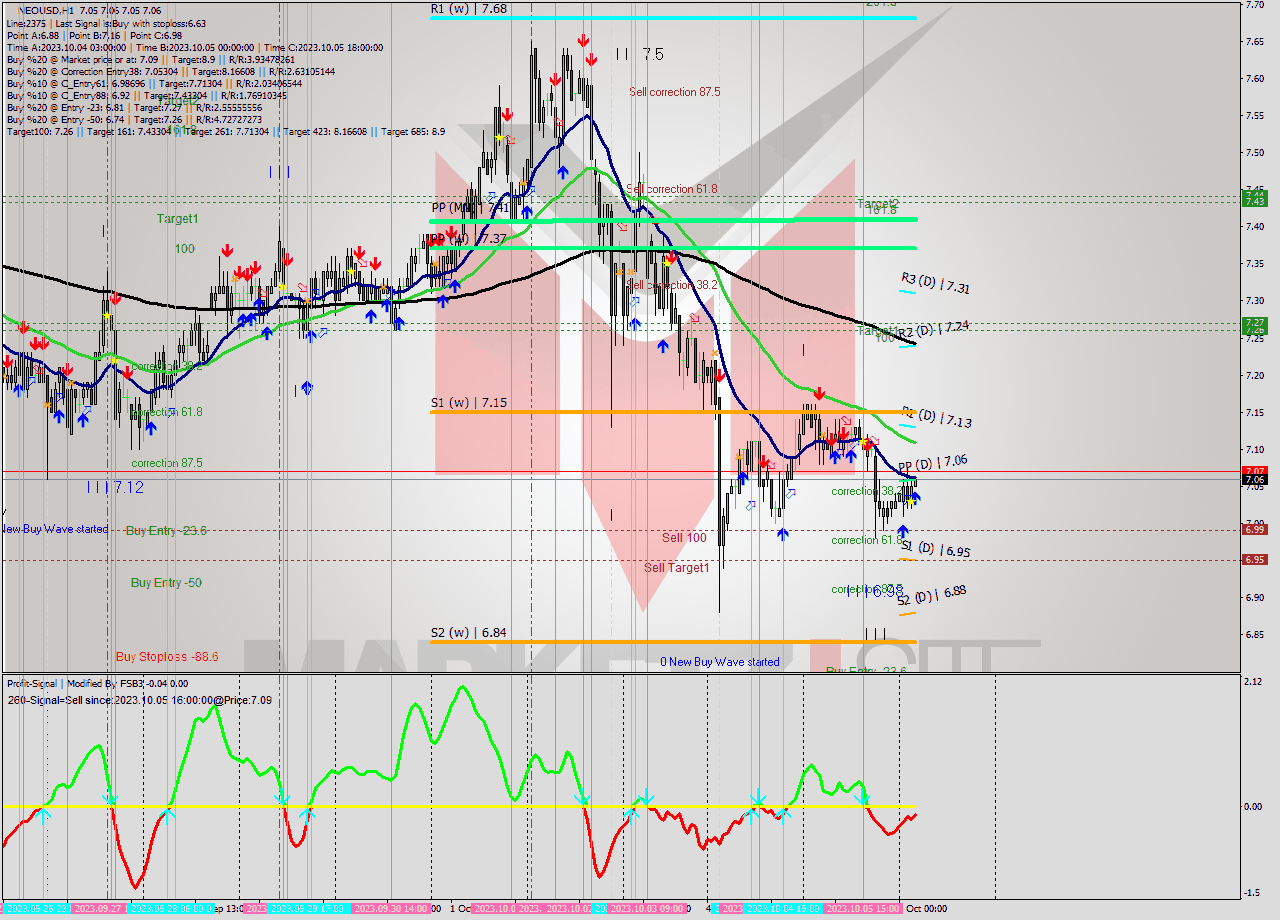The height and width of the screenshot is (920, 1280).
Task: Click the 6.85 price axis tick
Action: pyautogui.click(x=1254, y=634)
